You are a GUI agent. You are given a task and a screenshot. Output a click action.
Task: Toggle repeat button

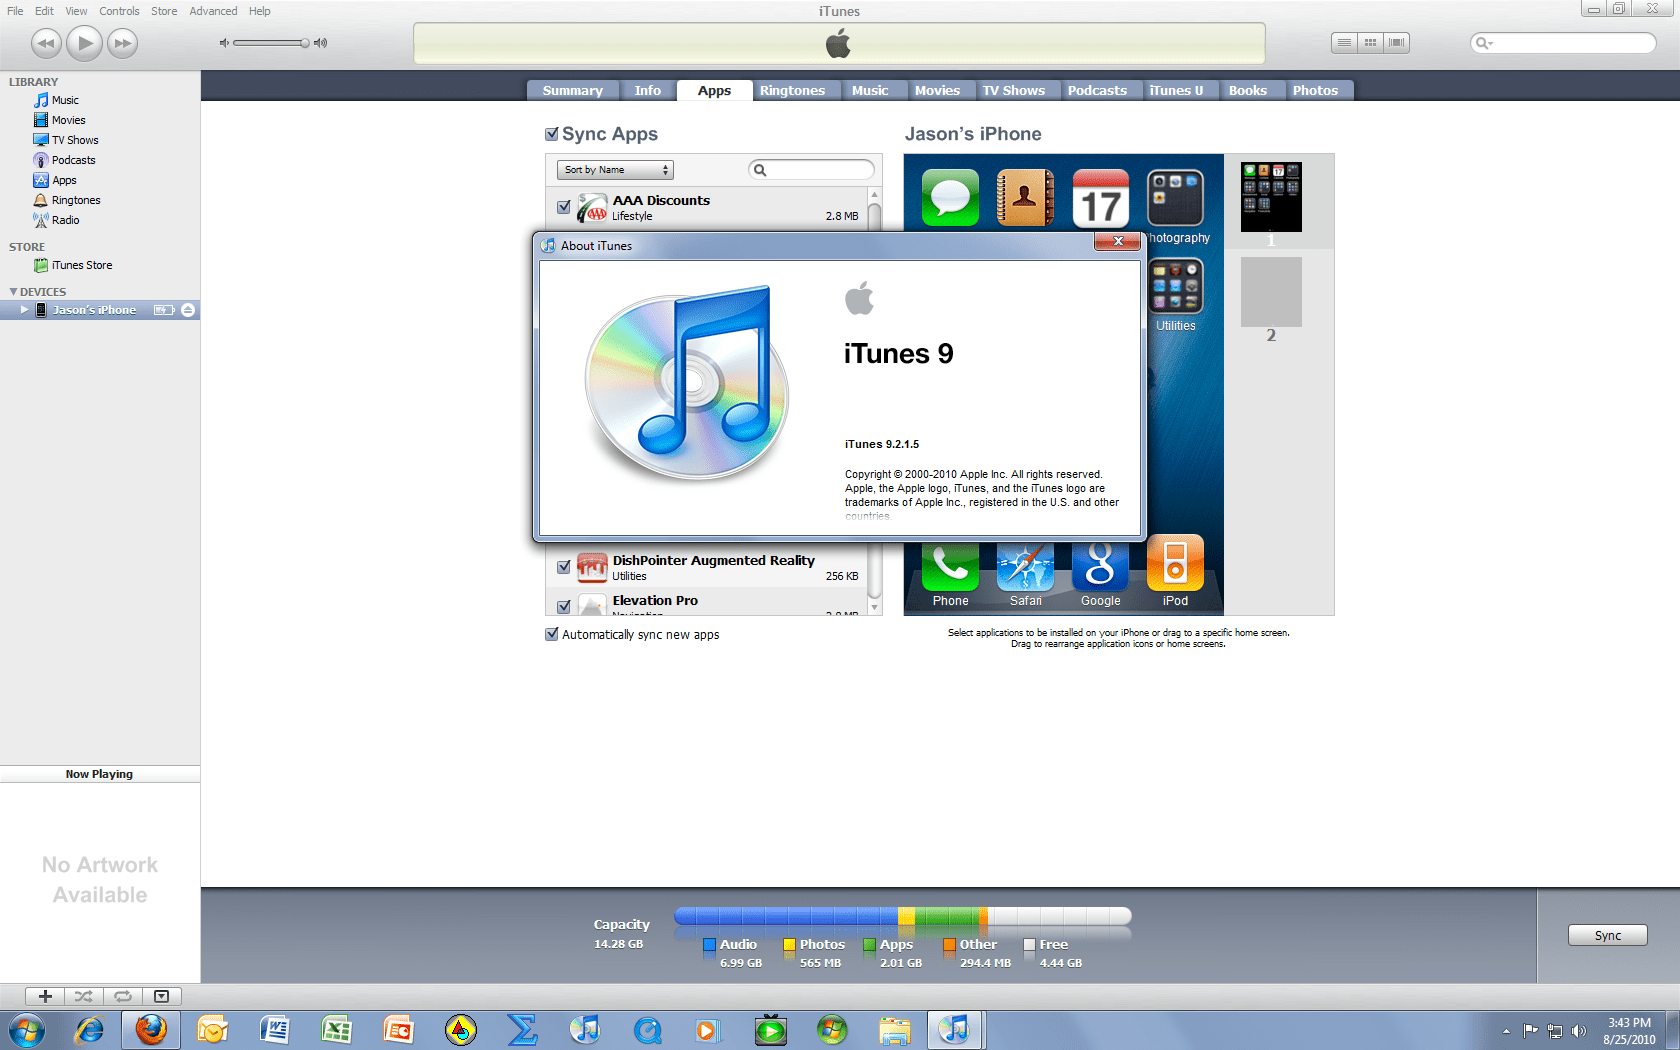pyautogui.click(x=122, y=996)
